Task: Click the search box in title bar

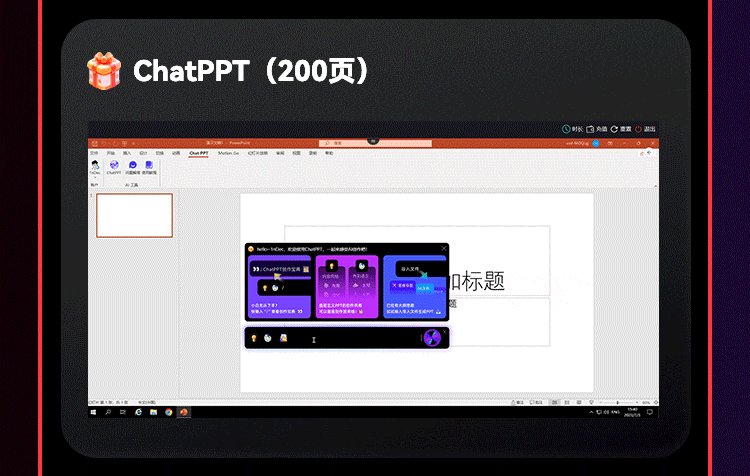Action: click(x=375, y=143)
